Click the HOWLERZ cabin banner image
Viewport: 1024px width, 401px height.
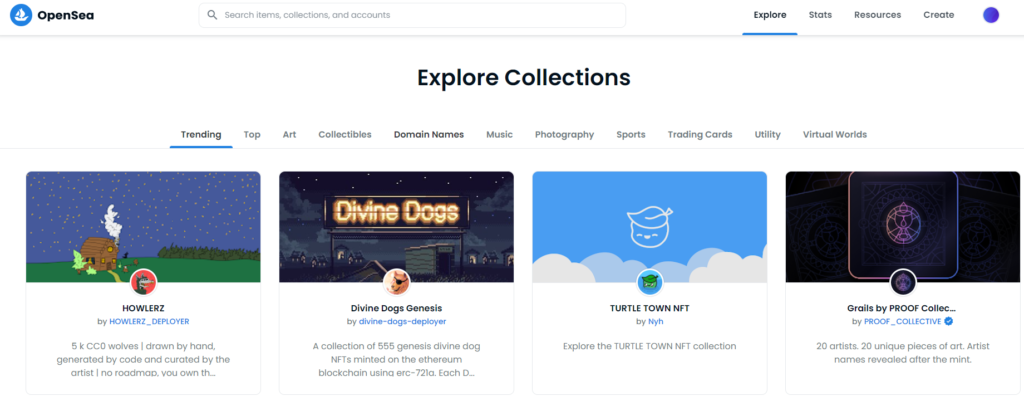click(x=143, y=227)
